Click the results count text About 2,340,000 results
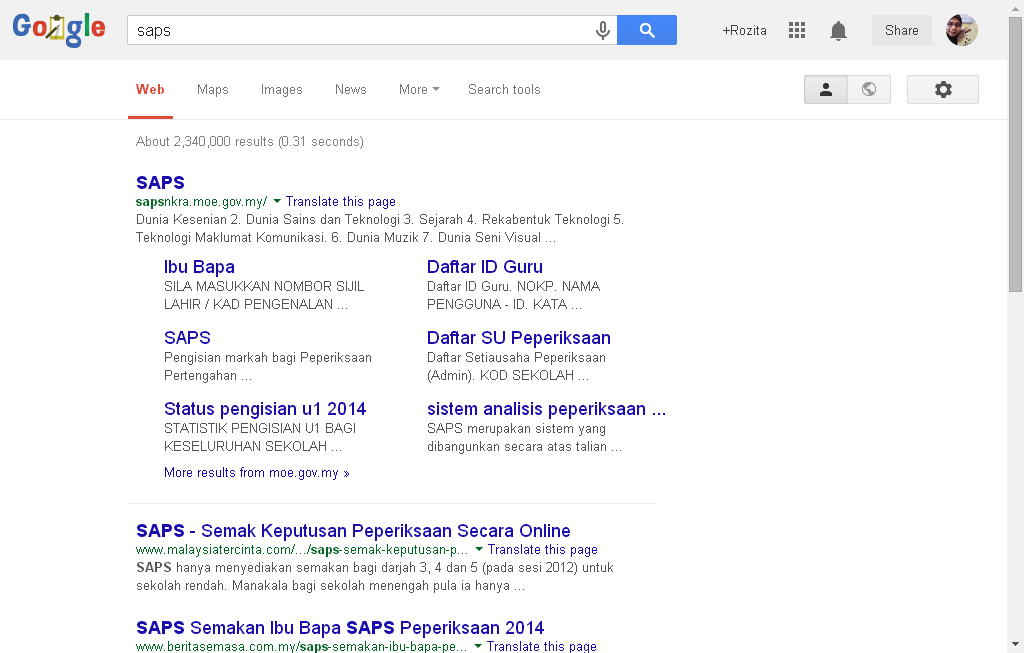The height and width of the screenshot is (653, 1024). pos(249,142)
